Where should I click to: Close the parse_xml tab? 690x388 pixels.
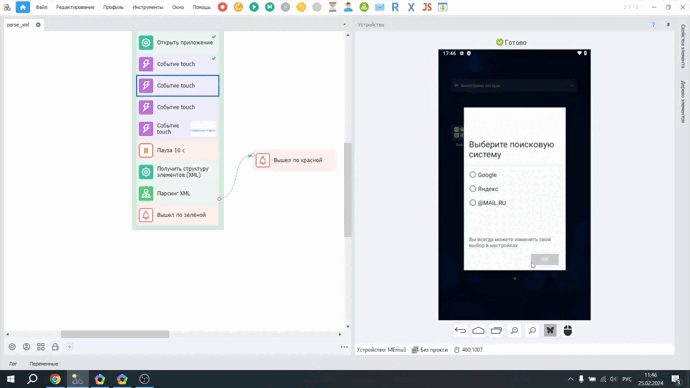(38, 25)
